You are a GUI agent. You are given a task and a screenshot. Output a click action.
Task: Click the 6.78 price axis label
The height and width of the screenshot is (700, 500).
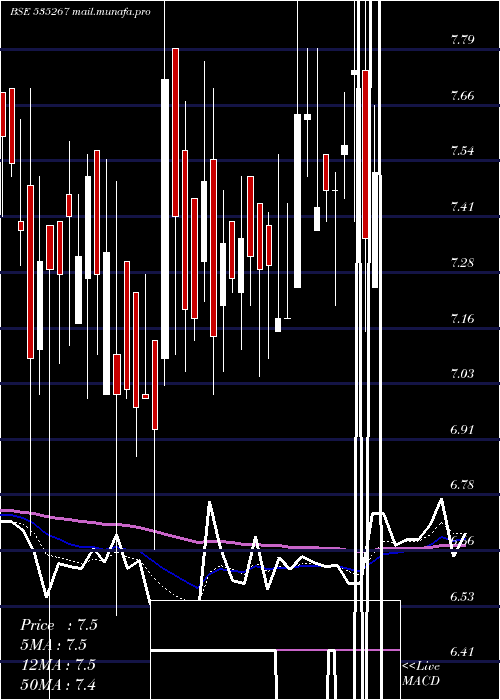(x=462, y=485)
